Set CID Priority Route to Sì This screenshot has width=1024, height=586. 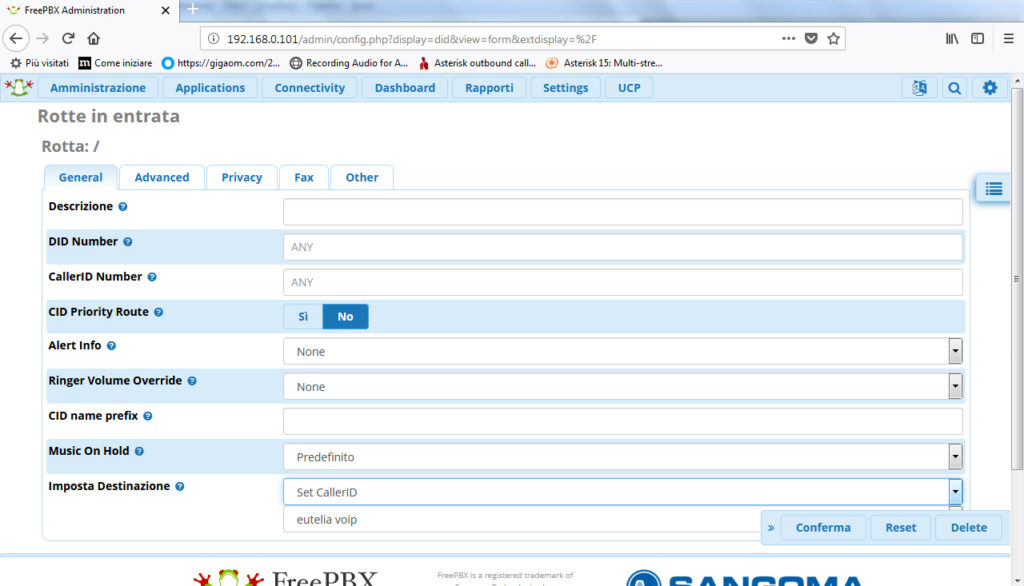303,317
